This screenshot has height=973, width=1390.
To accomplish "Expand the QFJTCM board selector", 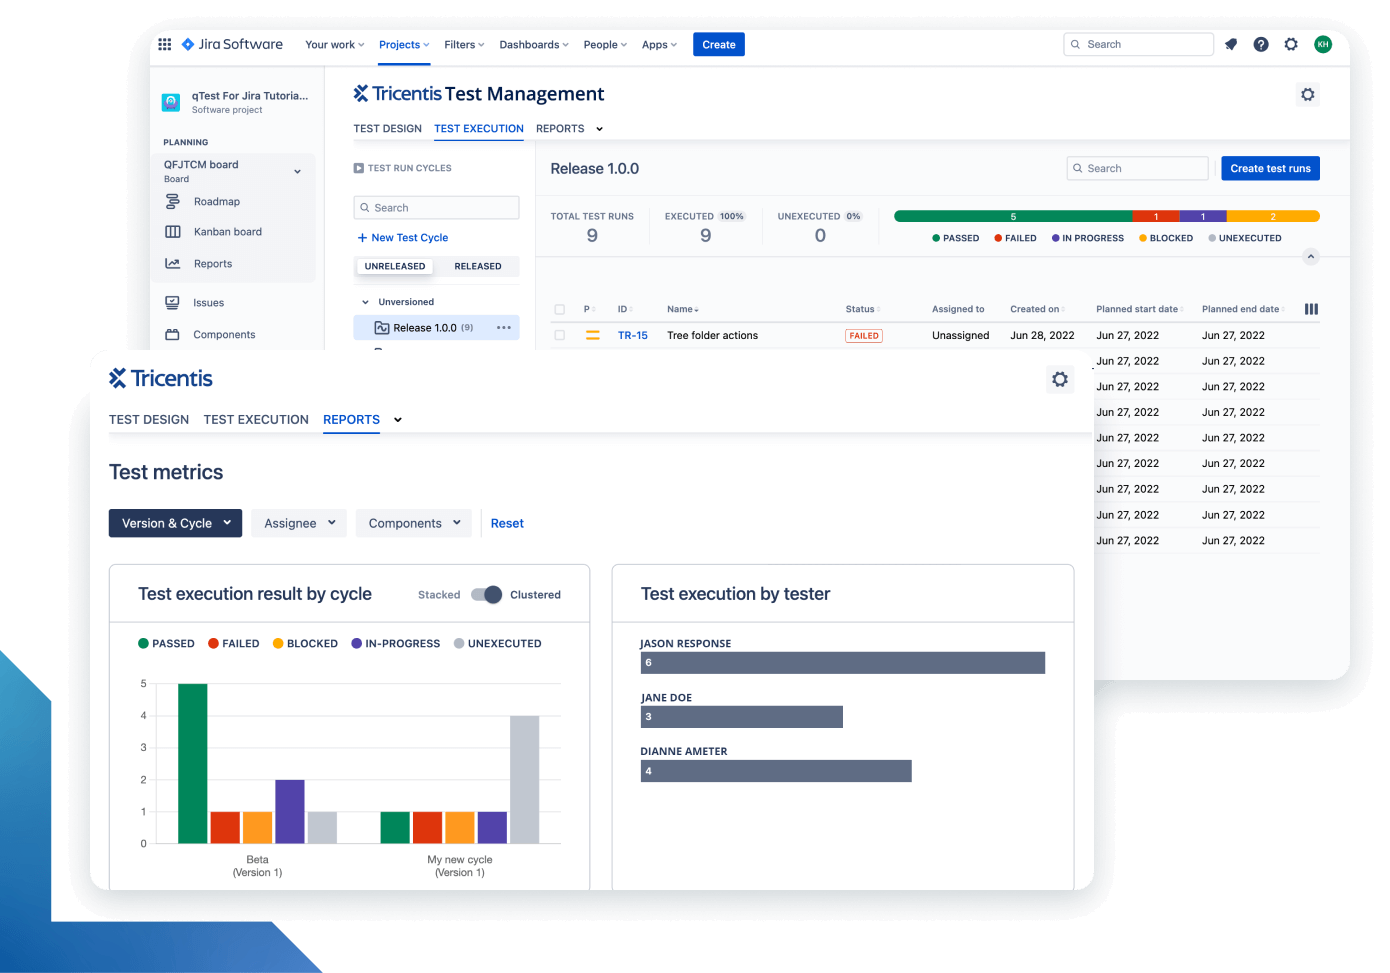I will point(297,172).
